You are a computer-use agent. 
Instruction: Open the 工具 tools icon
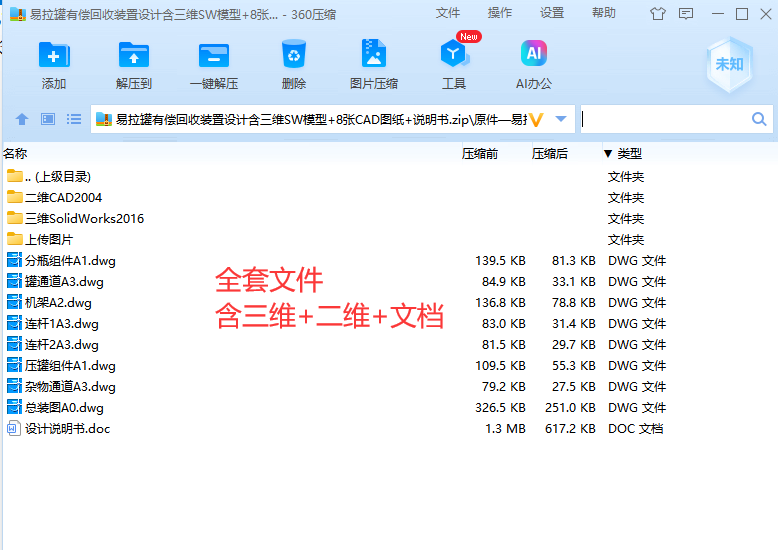(x=454, y=54)
